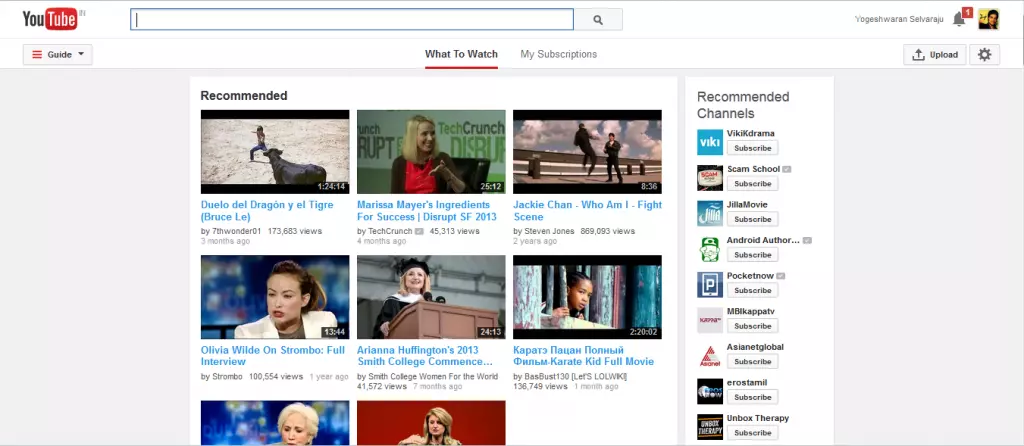Image resolution: width=1024 pixels, height=446 pixels.
Task: Click Yogeshwaran Selvaraju account name
Action: (x=899, y=19)
